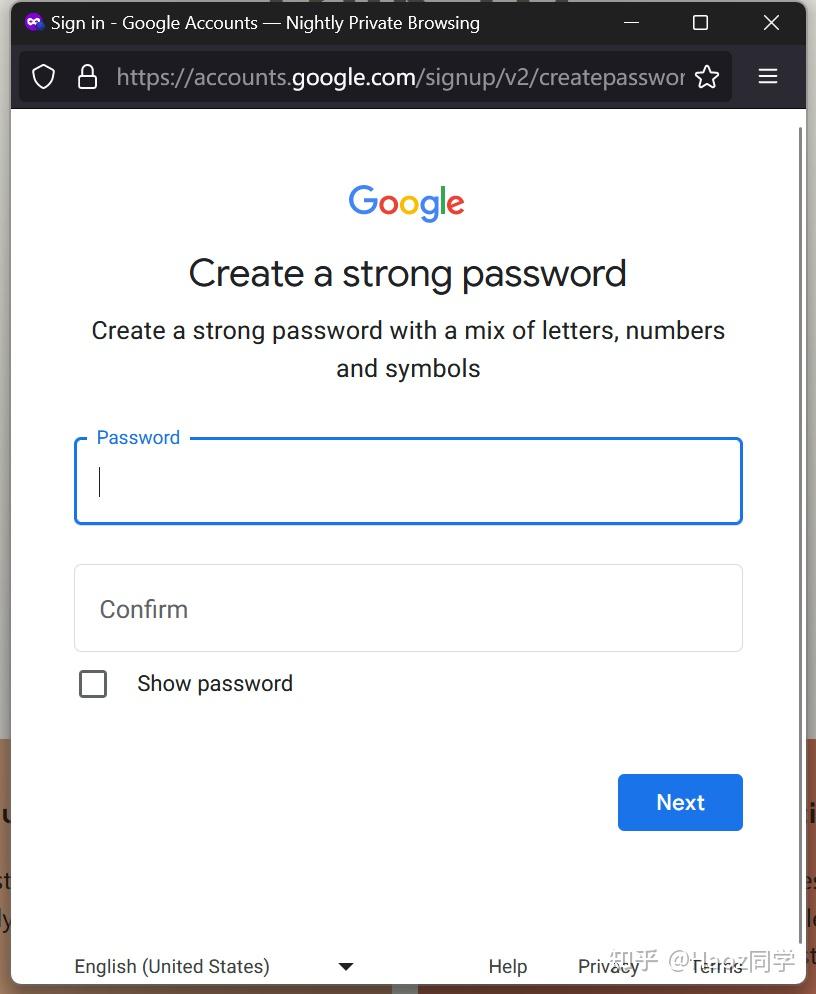This screenshot has width=816, height=994.
Task: Open the English (United States) language selector
Action: 172,966
